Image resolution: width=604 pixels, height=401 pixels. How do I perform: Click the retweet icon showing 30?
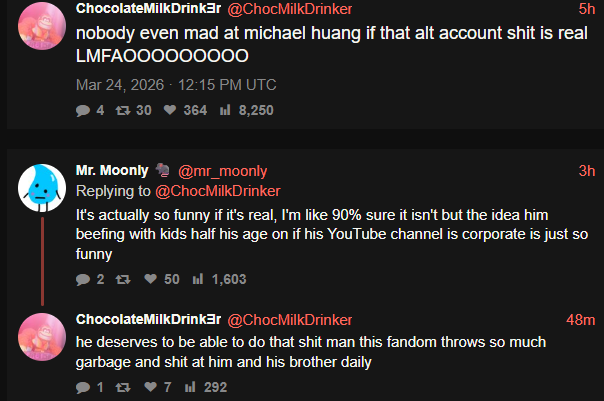pyautogui.click(x=123, y=111)
